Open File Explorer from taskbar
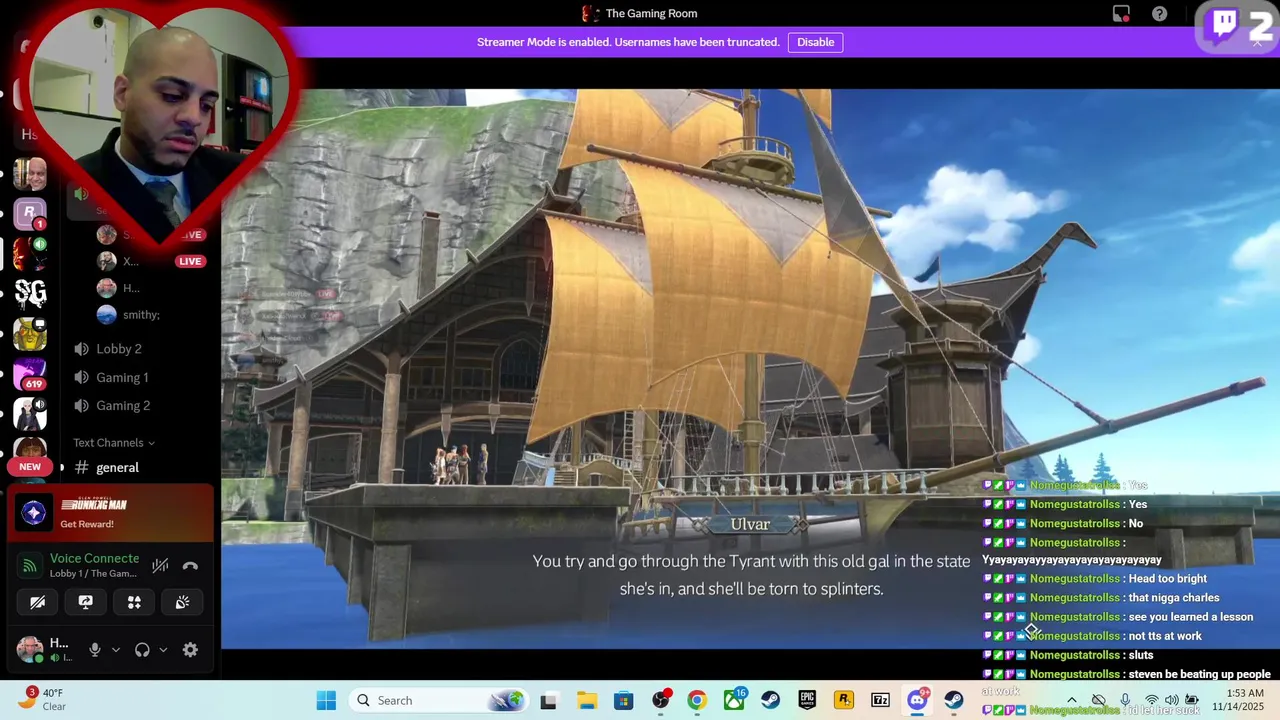The height and width of the screenshot is (720, 1280). click(x=586, y=700)
